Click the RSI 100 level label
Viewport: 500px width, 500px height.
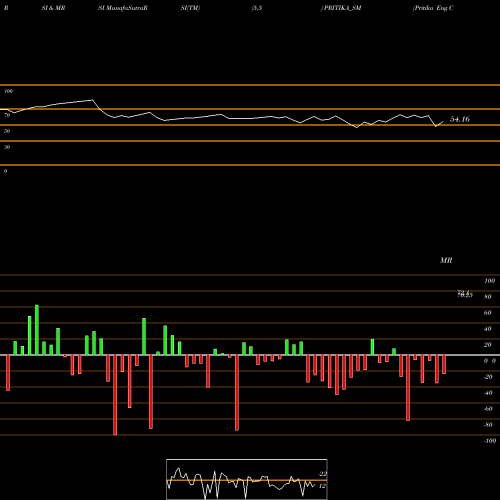coord(8,91)
